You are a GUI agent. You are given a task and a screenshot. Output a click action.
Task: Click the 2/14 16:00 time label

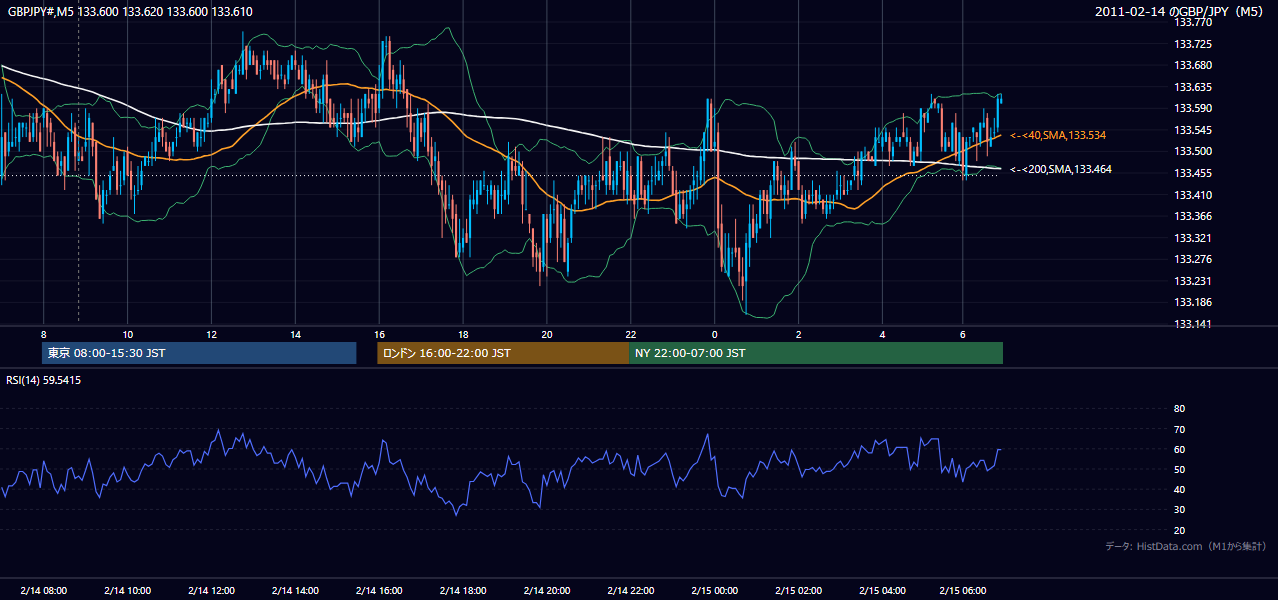[x=379, y=591]
